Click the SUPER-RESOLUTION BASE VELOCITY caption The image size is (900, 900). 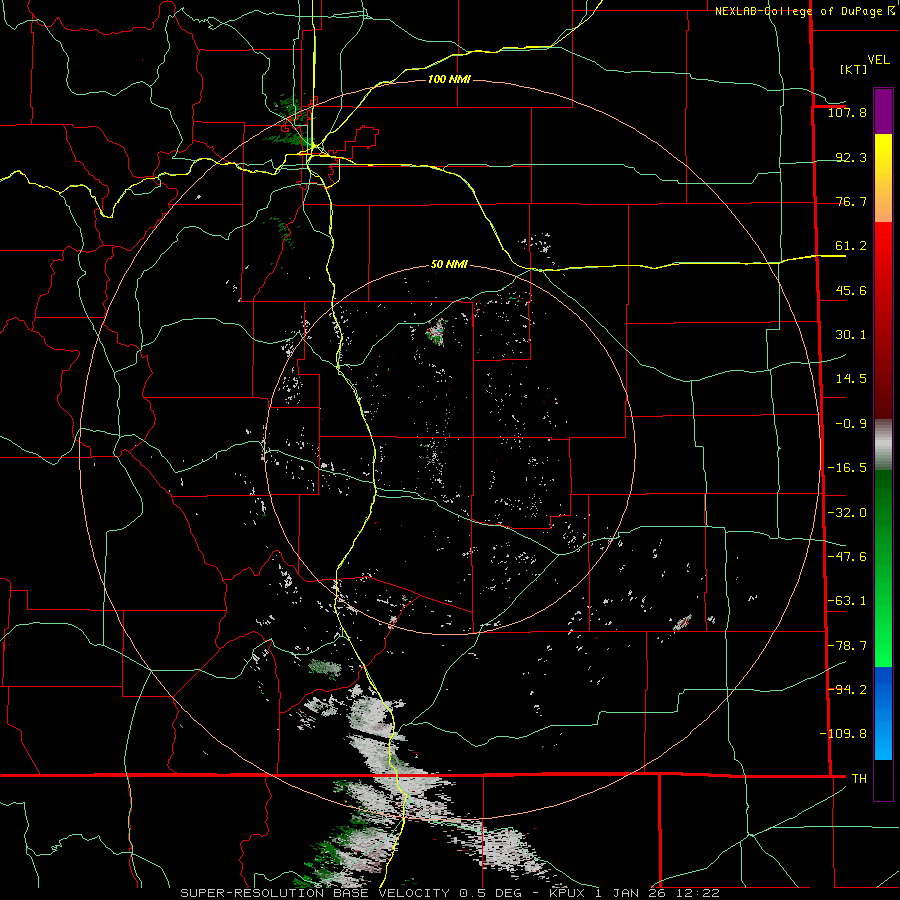tap(449, 893)
